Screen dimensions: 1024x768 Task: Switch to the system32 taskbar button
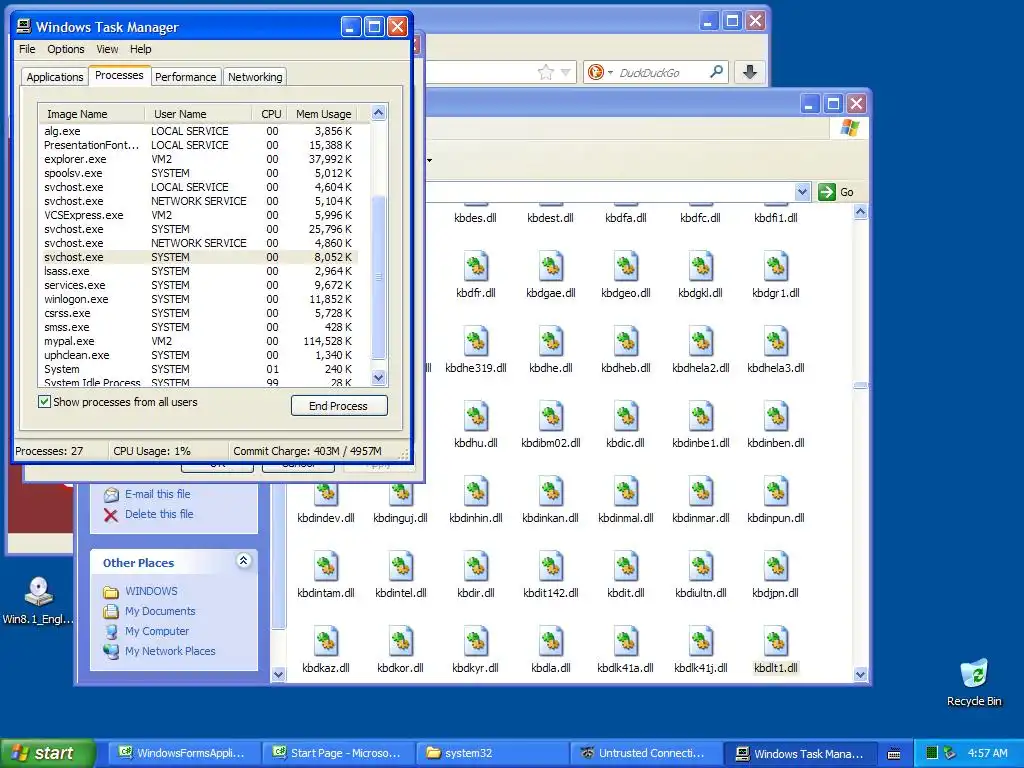point(494,754)
